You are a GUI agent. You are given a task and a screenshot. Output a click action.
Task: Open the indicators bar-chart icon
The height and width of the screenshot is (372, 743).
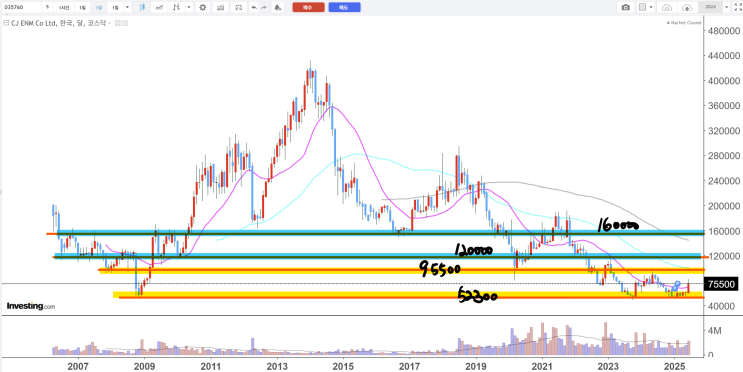220,7
